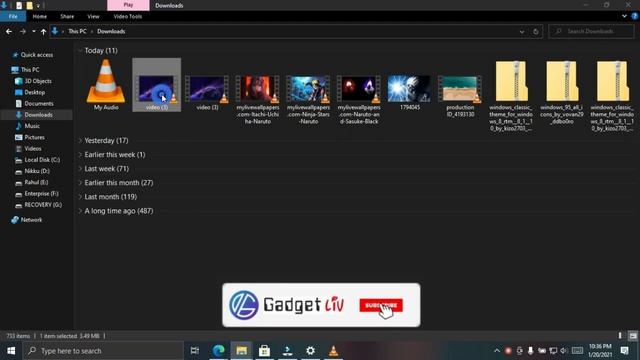The height and width of the screenshot is (360, 640).
Task: Click the Forward navigation arrow
Action: pyautogui.click(x=22, y=31)
